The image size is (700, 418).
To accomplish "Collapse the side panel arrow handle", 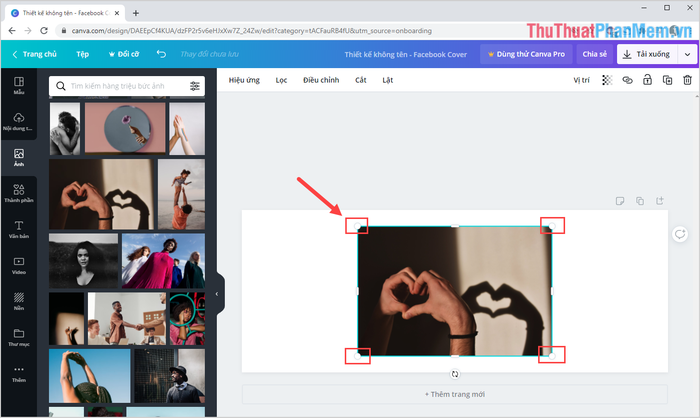I will pos(218,294).
